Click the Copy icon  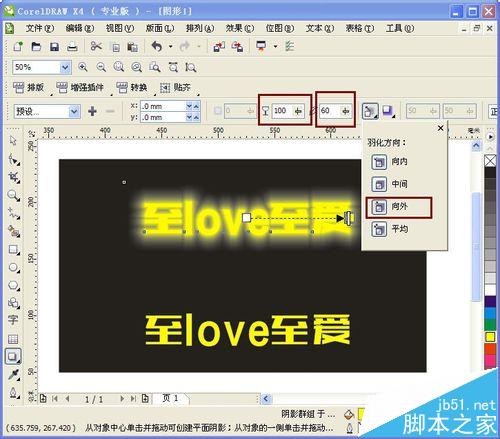(x=115, y=47)
